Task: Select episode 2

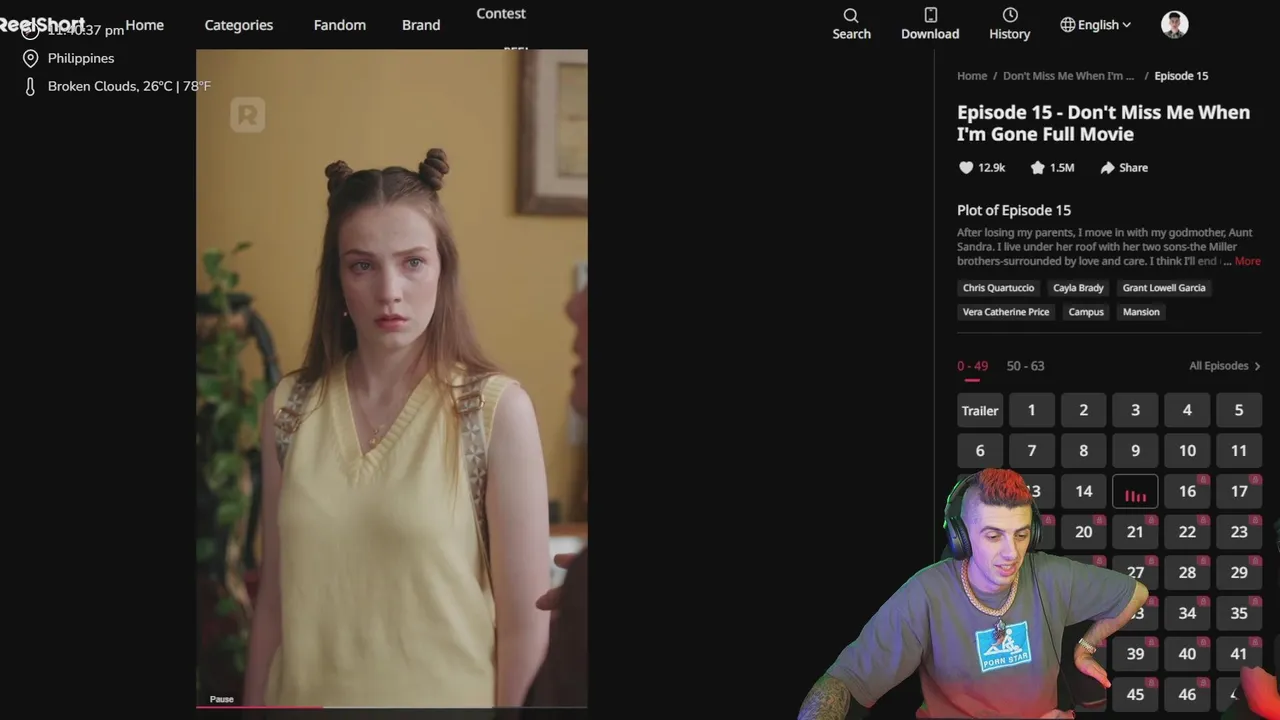Action: pos(1083,411)
